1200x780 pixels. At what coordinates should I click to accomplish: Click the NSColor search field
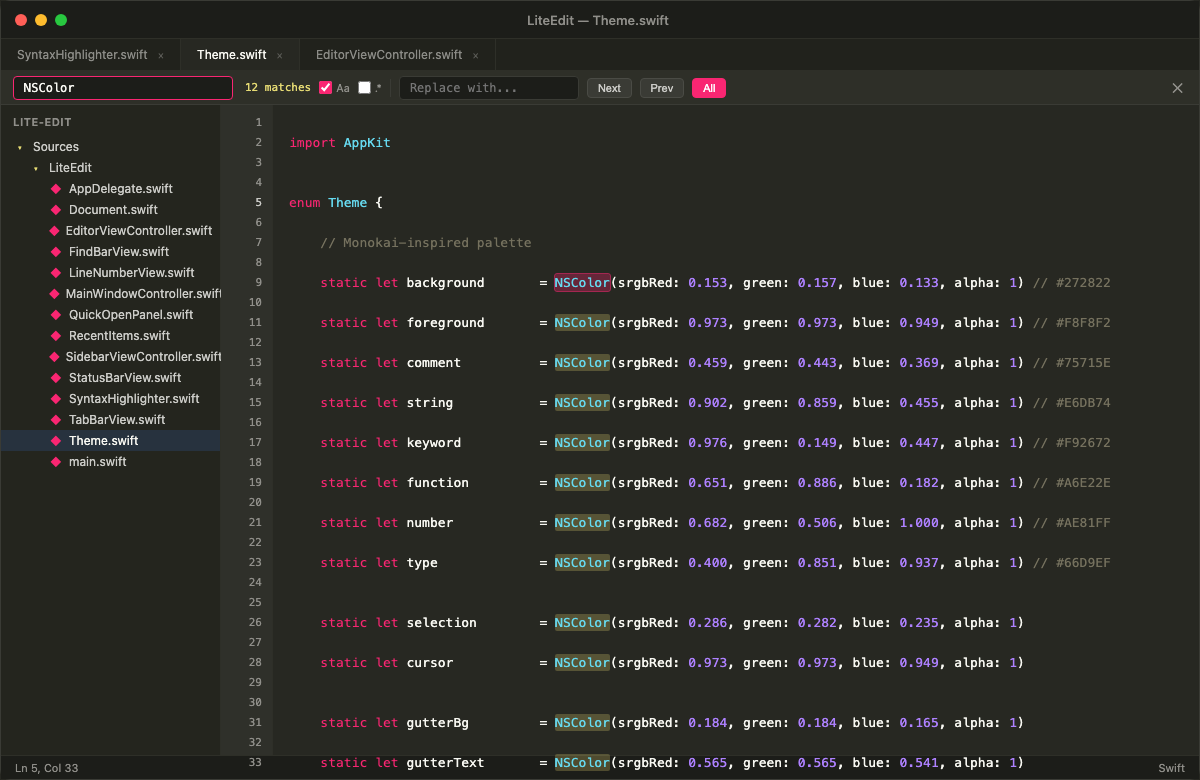click(123, 88)
